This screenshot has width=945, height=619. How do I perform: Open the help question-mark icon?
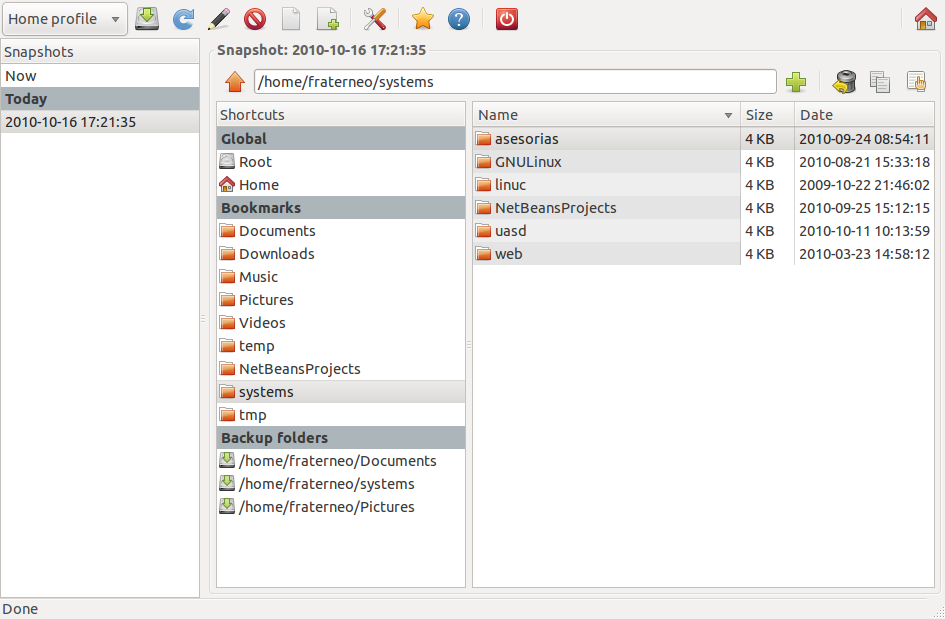tap(459, 19)
